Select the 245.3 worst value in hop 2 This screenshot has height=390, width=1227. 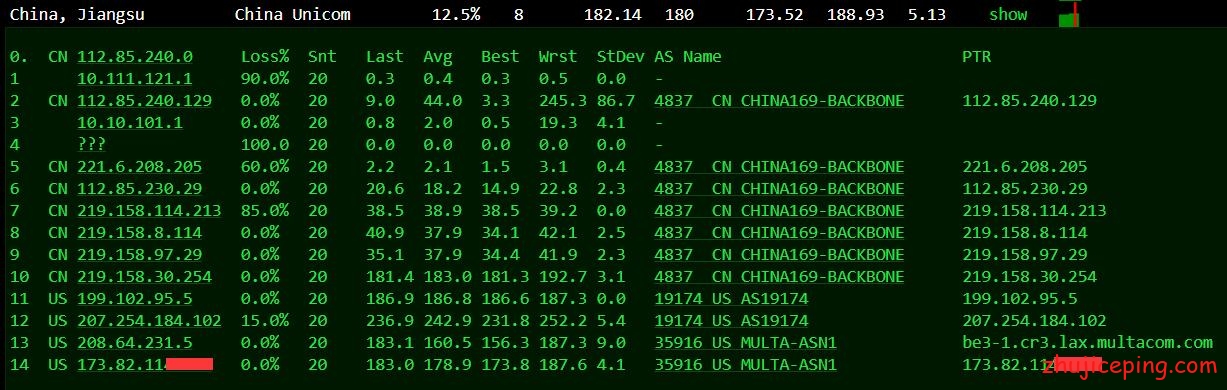click(x=562, y=101)
